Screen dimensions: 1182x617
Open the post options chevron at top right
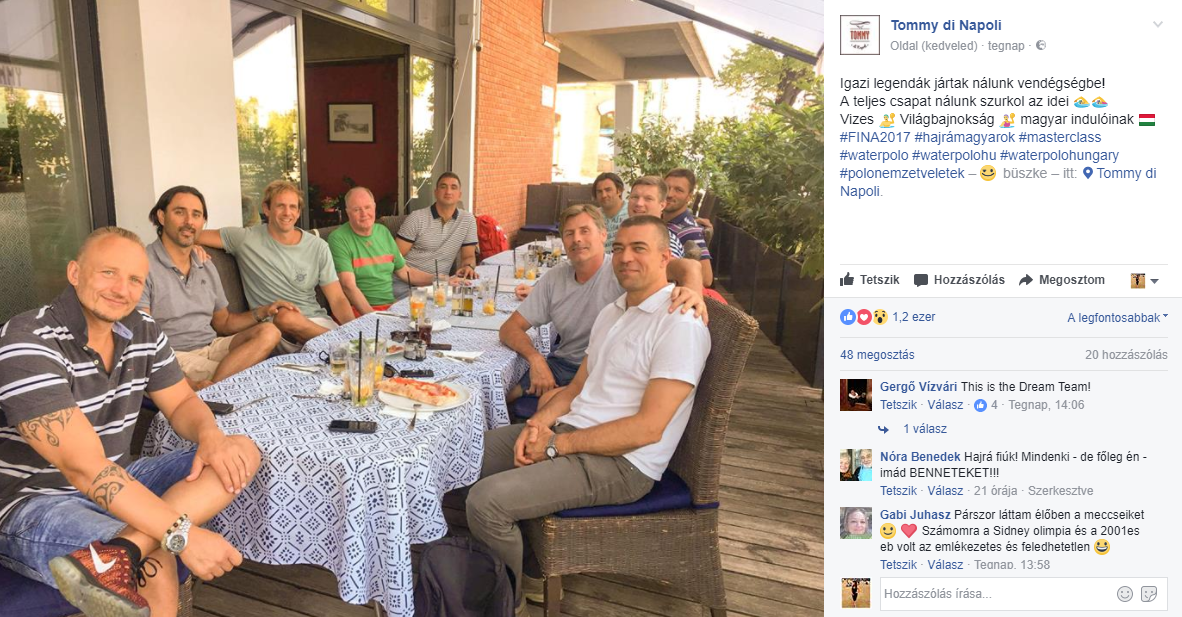pyautogui.click(x=1158, y=24)
